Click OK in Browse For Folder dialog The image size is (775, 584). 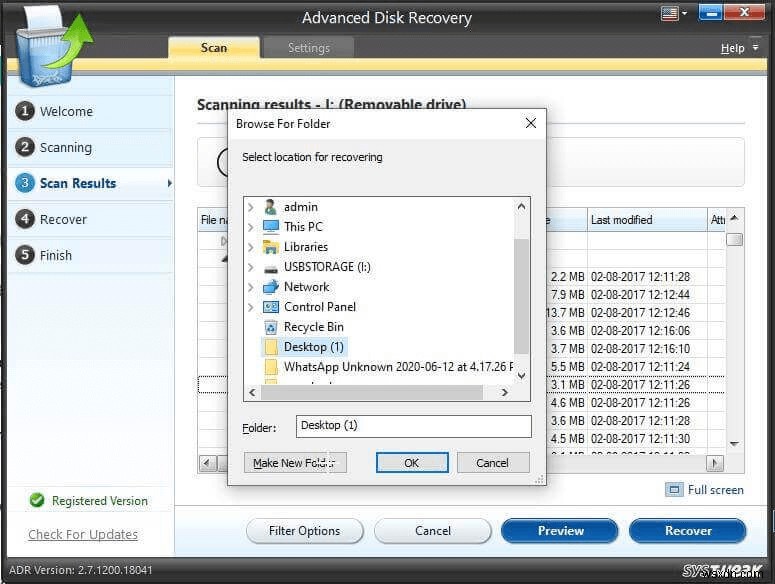click(x=412, y=463)
